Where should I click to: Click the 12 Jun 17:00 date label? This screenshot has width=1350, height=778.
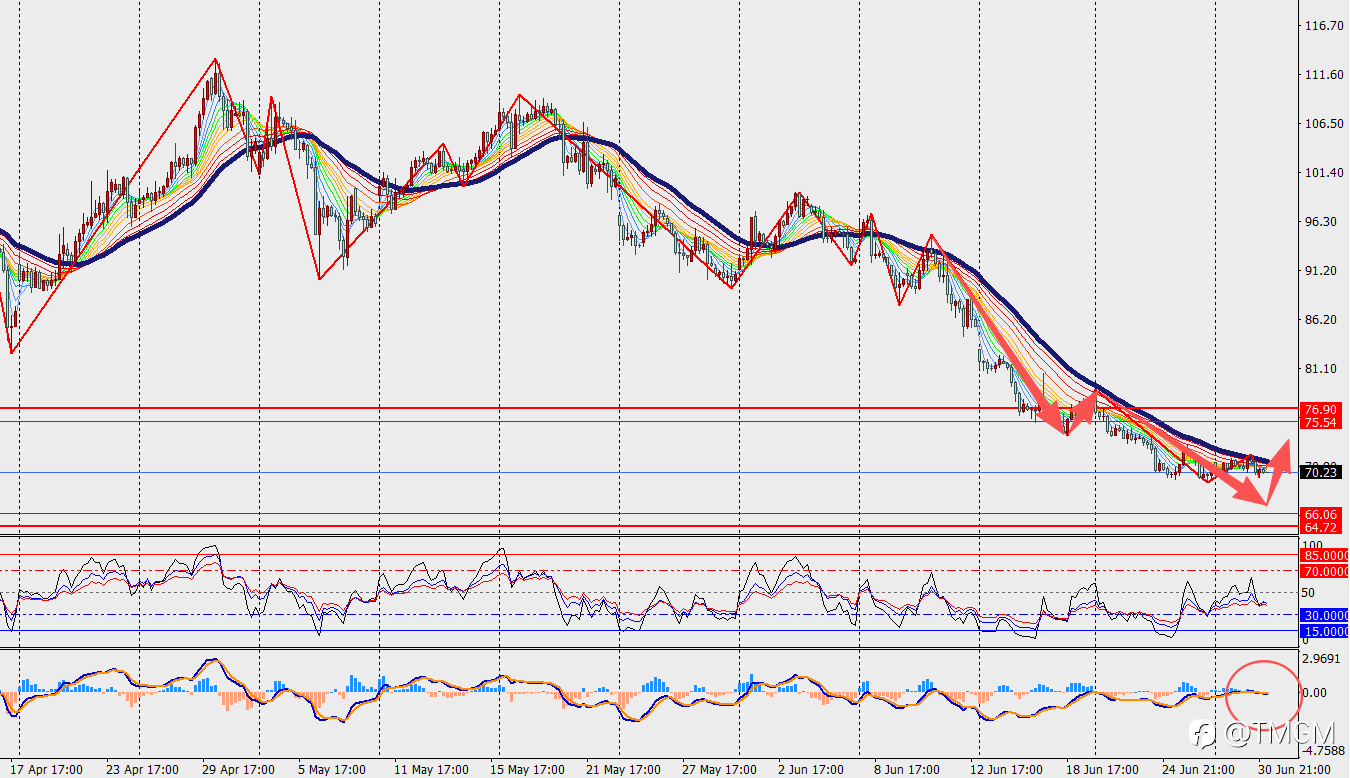1005,769
